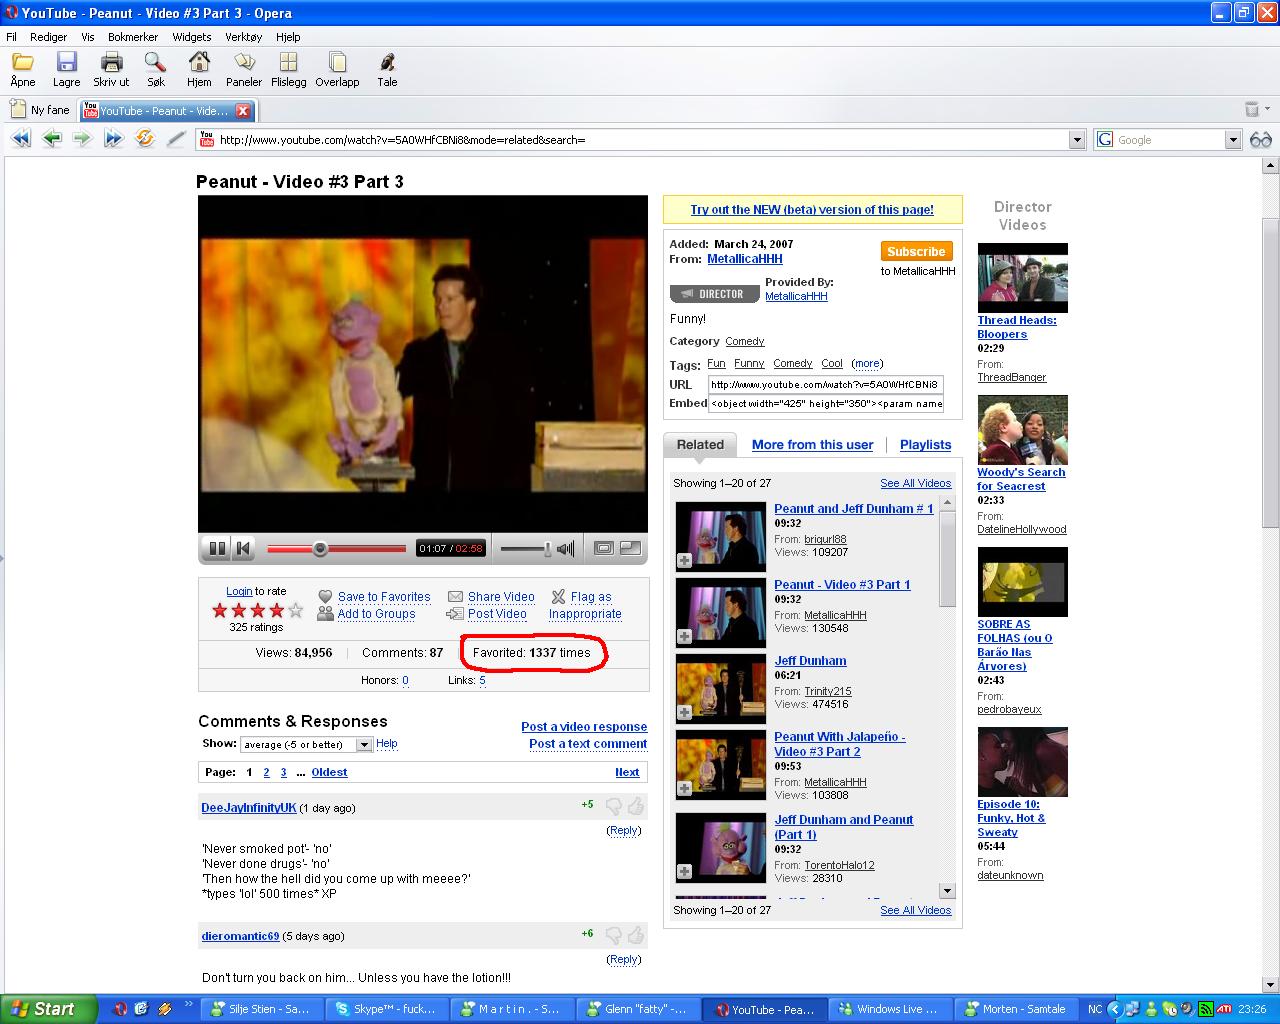Click the Flislegg tile icon

click(x=288, y=62)
